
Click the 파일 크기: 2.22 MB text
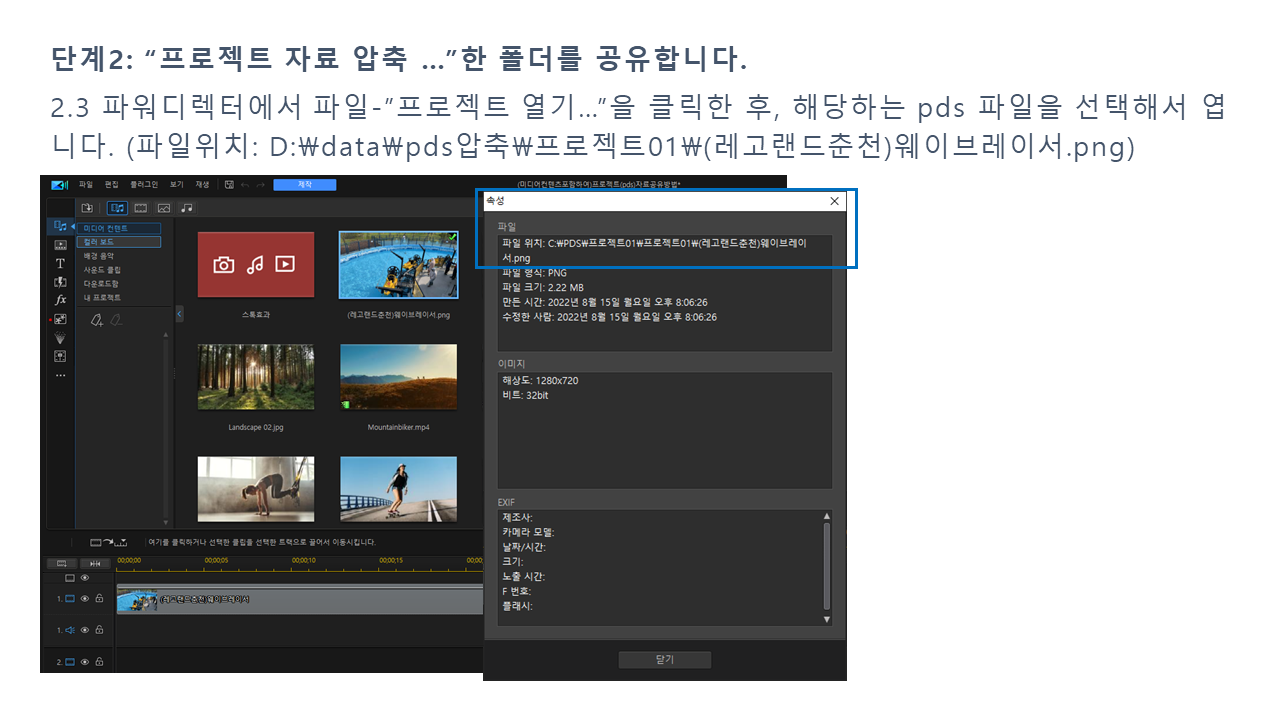pos(542,287)
